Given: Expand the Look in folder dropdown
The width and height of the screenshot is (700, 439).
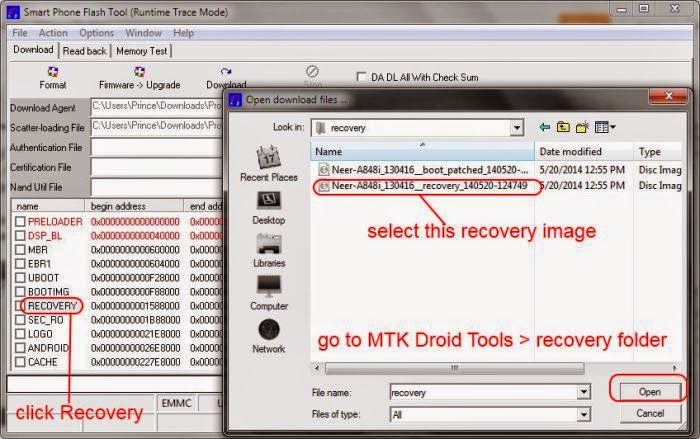Looking at the screenshot, I should [x=517, y=128].
